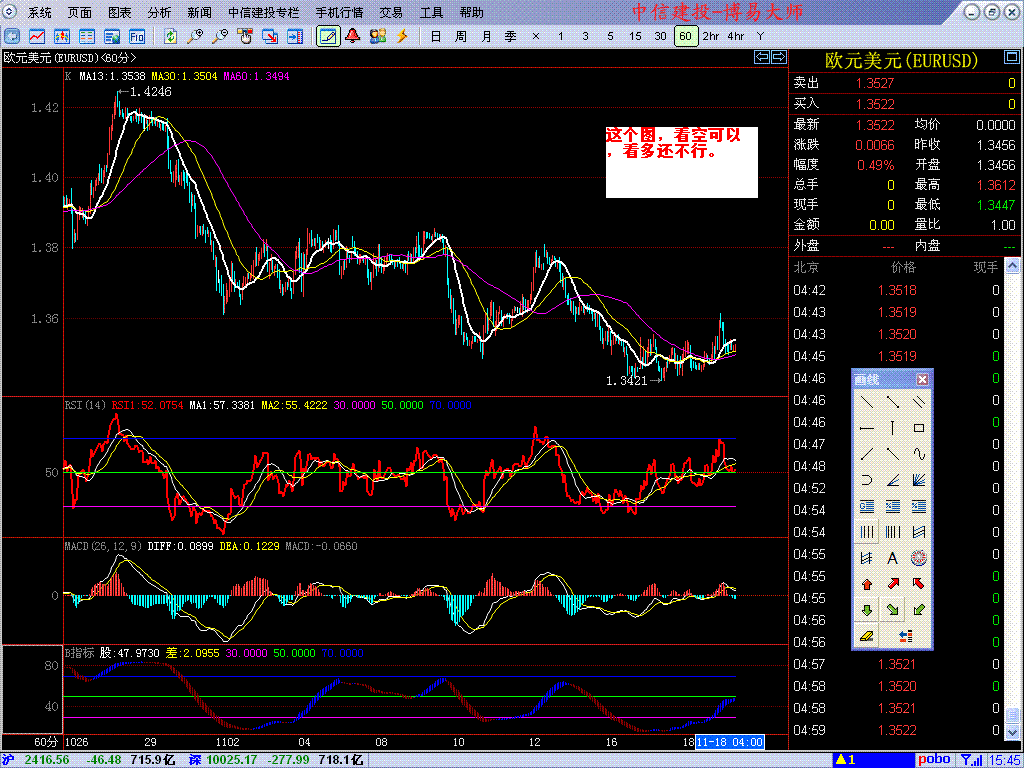
Task: Select the rectangle drawing tool
Action: (918, 428)
